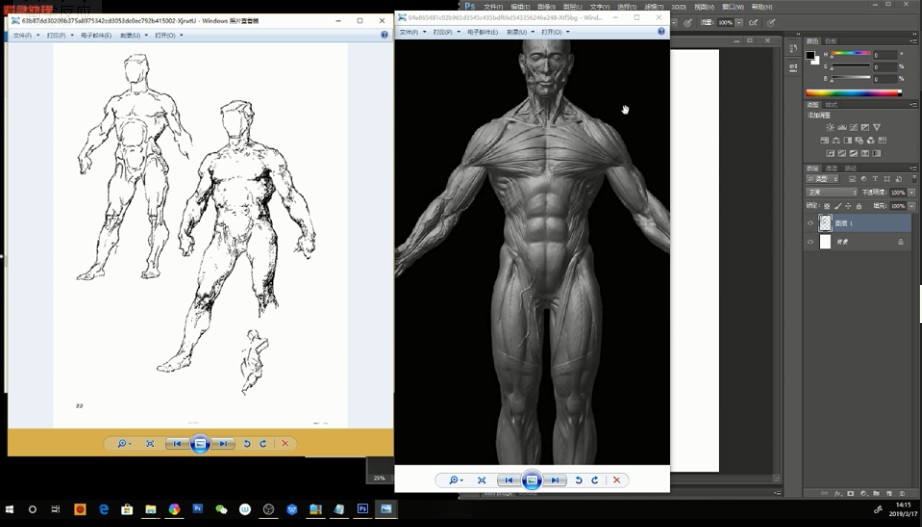Viewport: 922px width, 527px height.
Task: Click the foreground color swatch
Action: click(x=810, y=55)
